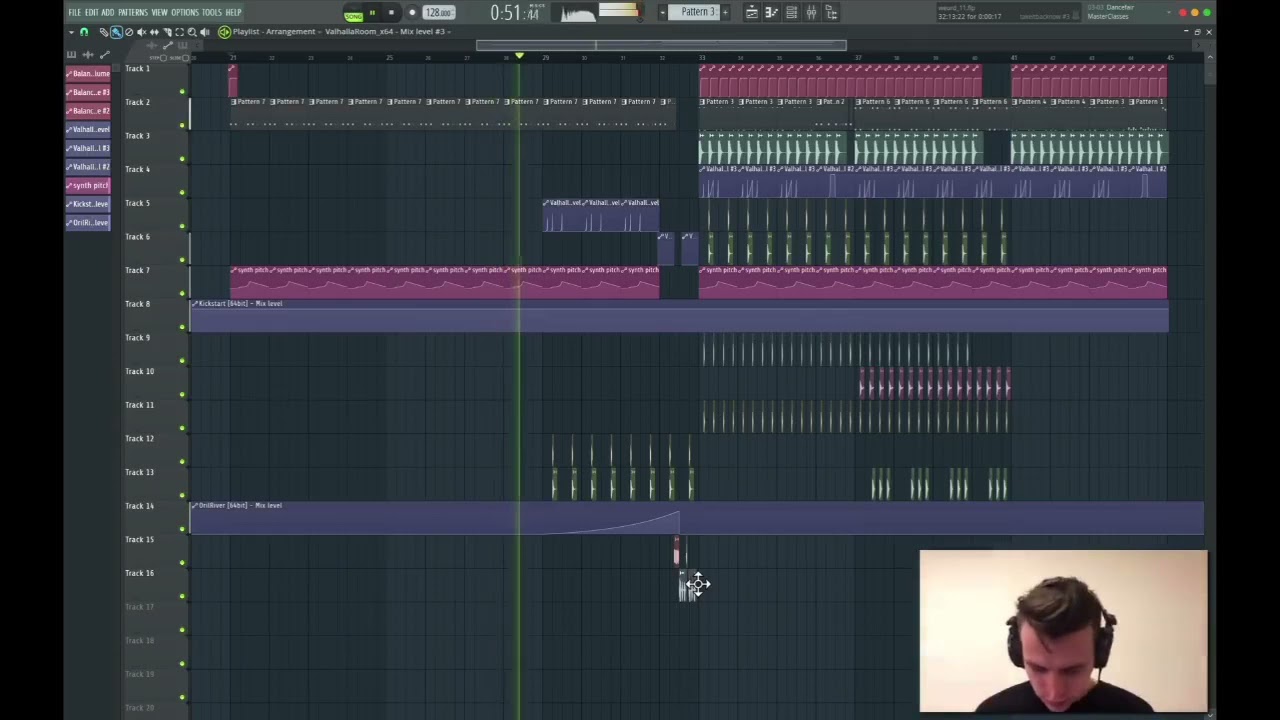Mute Track 1 via its green light
The width and height of the screenshot is (1280, 720).
[182, 91]
